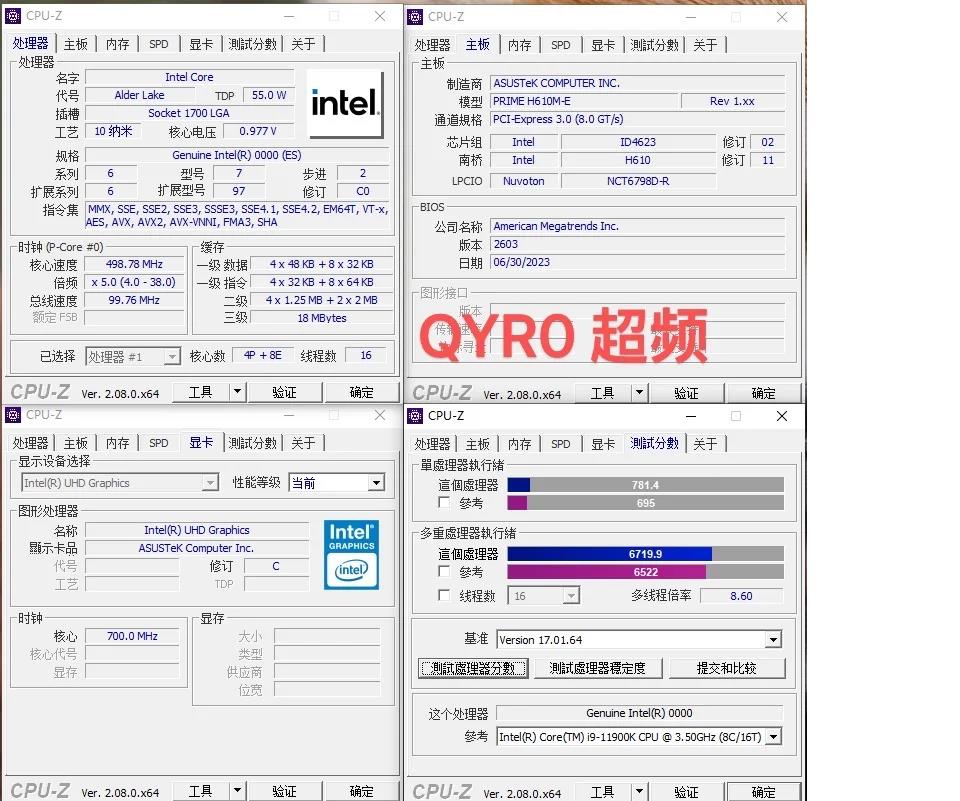Click CPU-Z app icon in top-right window
Viewport: 960px width, 801px height.
(x=415, y=17)
